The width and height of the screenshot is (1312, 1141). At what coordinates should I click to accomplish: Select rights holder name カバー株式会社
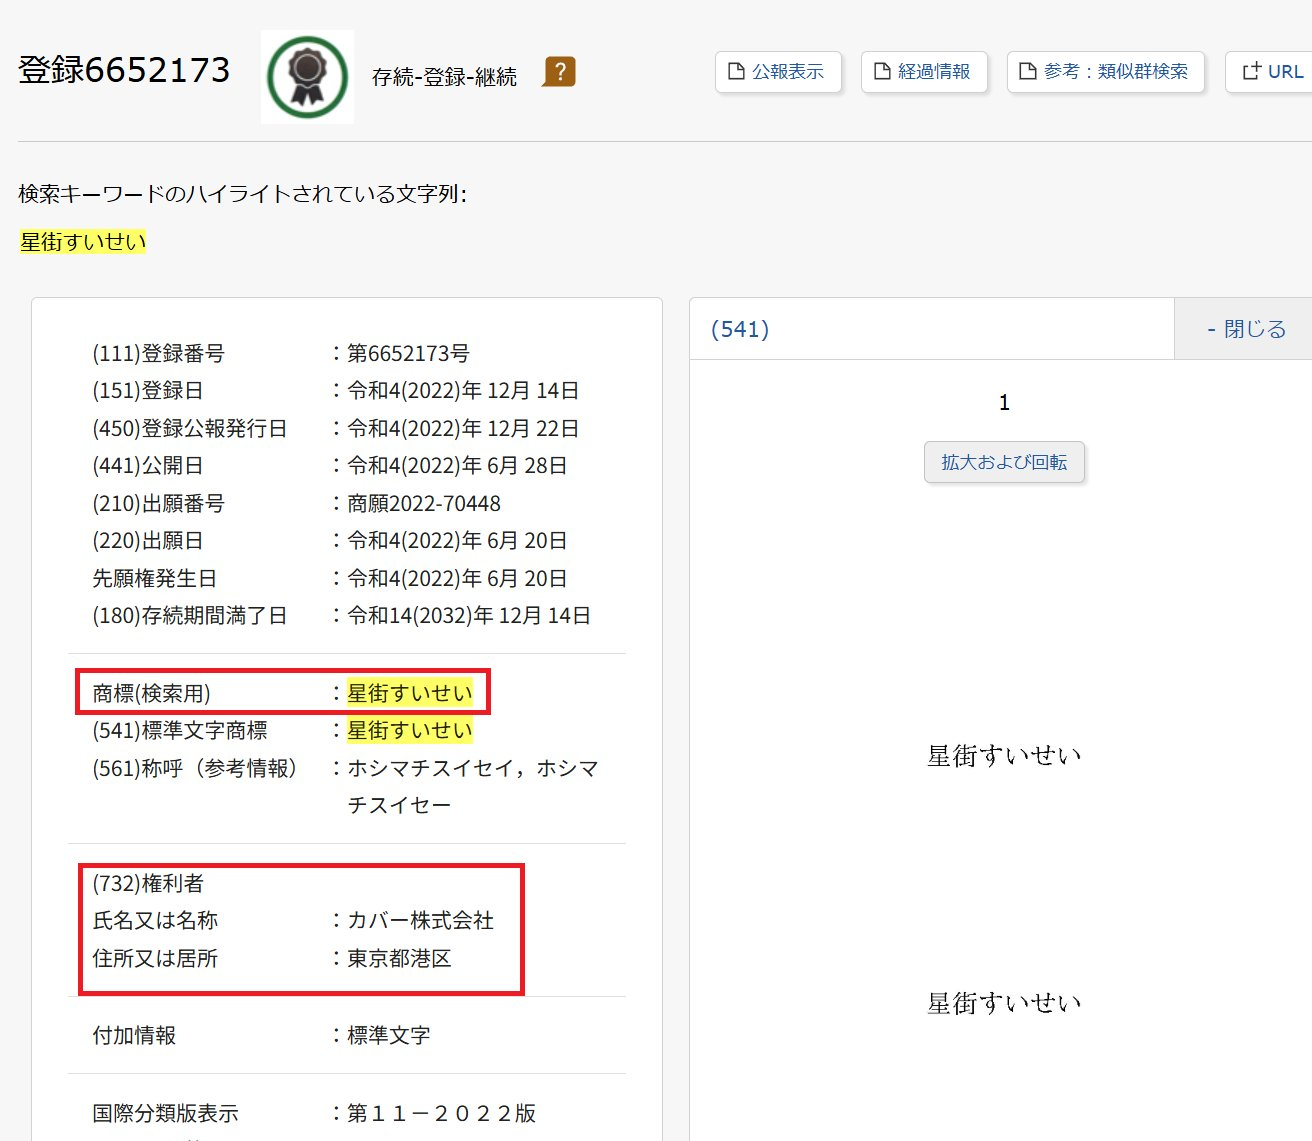click(x=420, y=921)
